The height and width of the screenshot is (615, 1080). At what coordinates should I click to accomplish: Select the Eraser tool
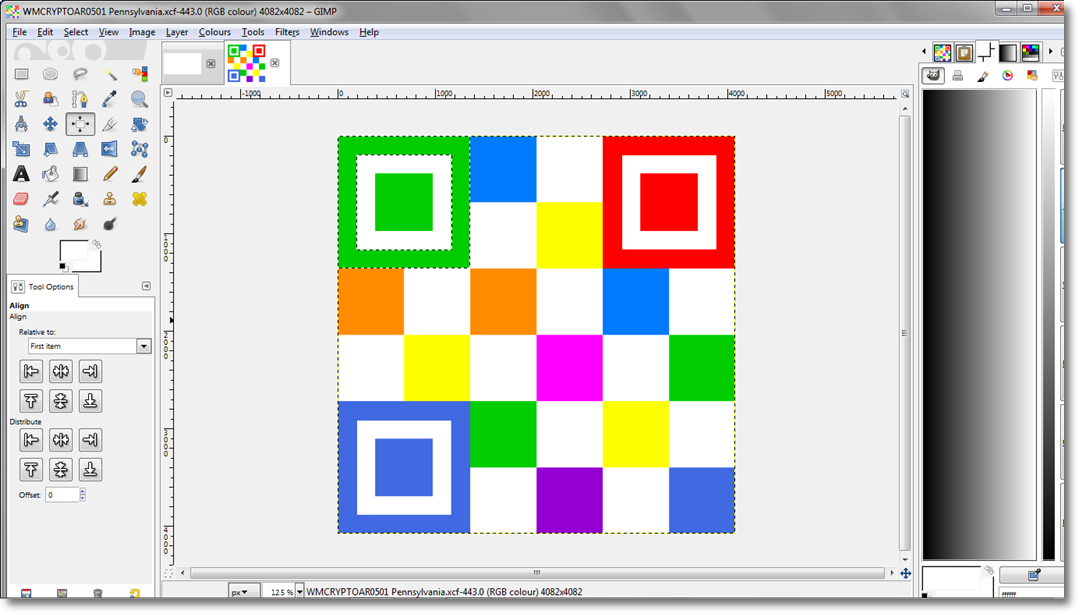[21, 199]
